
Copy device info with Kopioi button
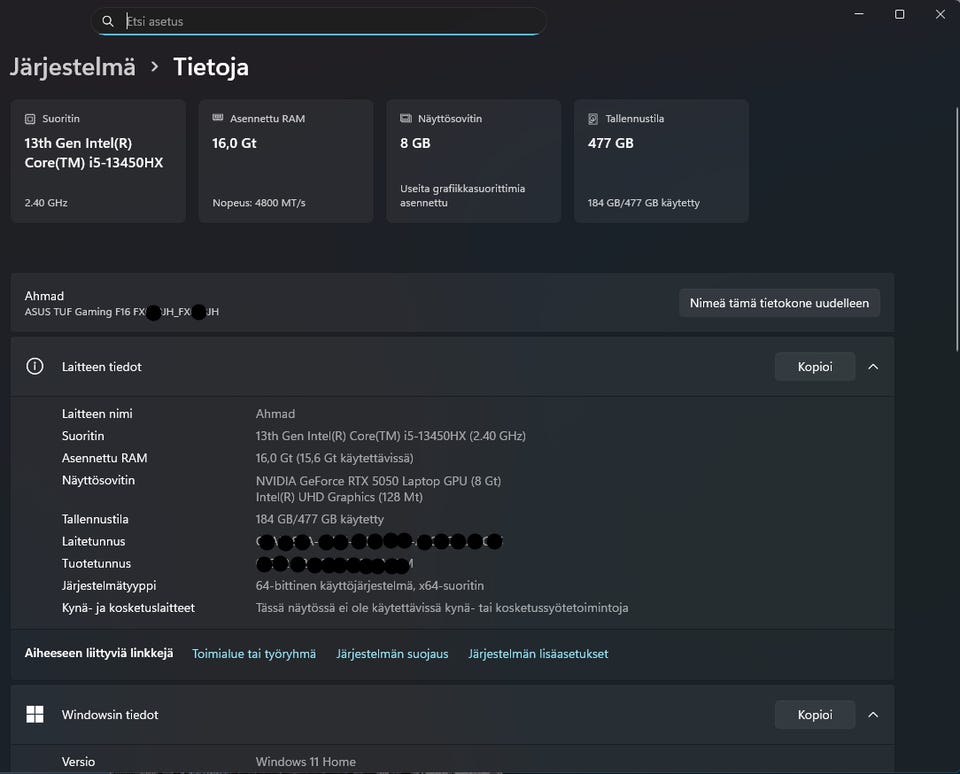pos(815,366)
